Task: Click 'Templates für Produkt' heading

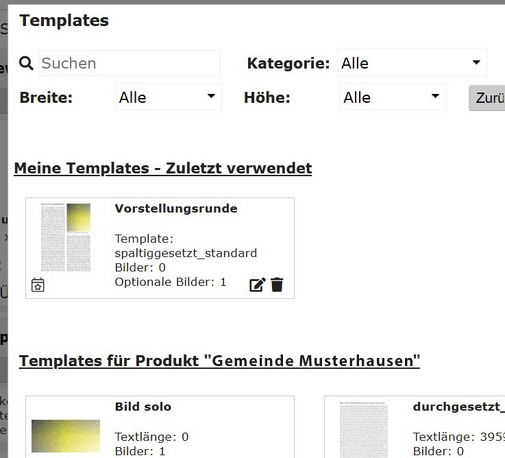Action: click(x=219, y=361)
